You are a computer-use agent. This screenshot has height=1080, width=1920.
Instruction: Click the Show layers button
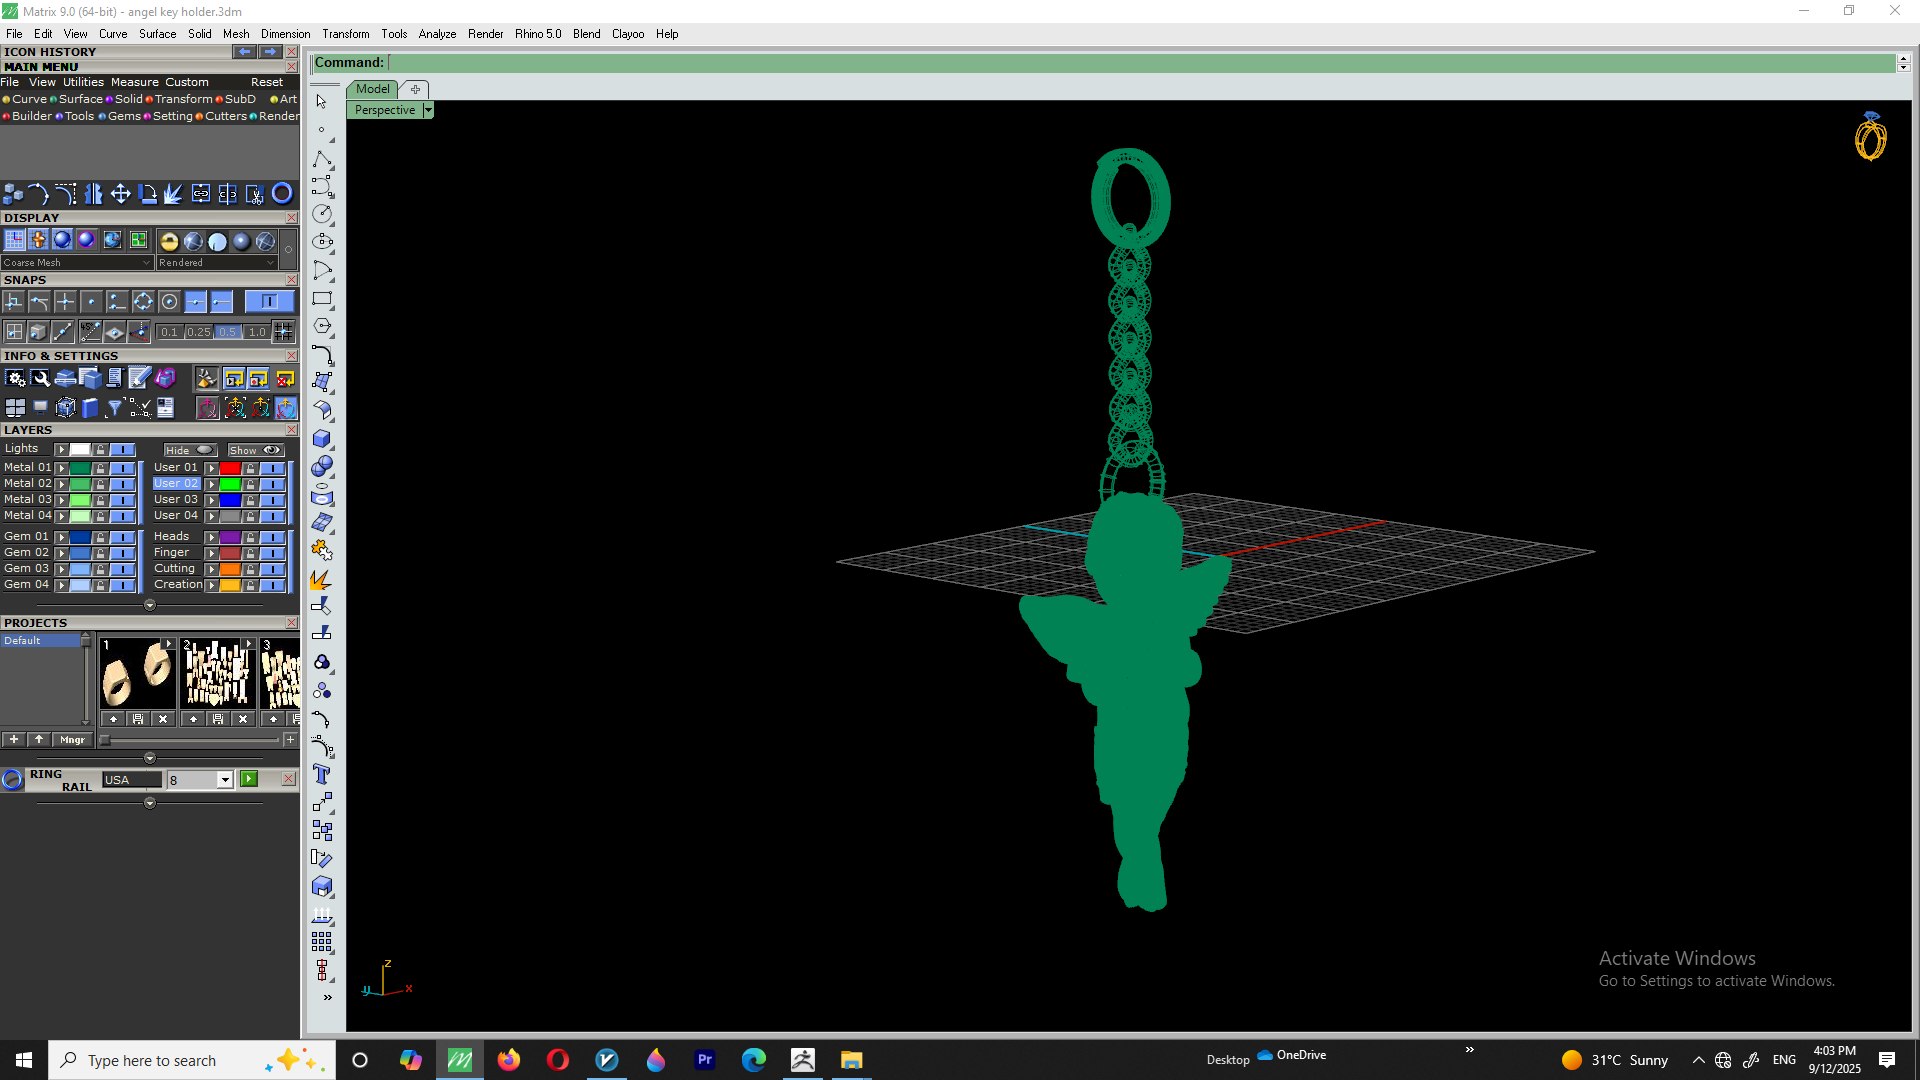(255, 450)
